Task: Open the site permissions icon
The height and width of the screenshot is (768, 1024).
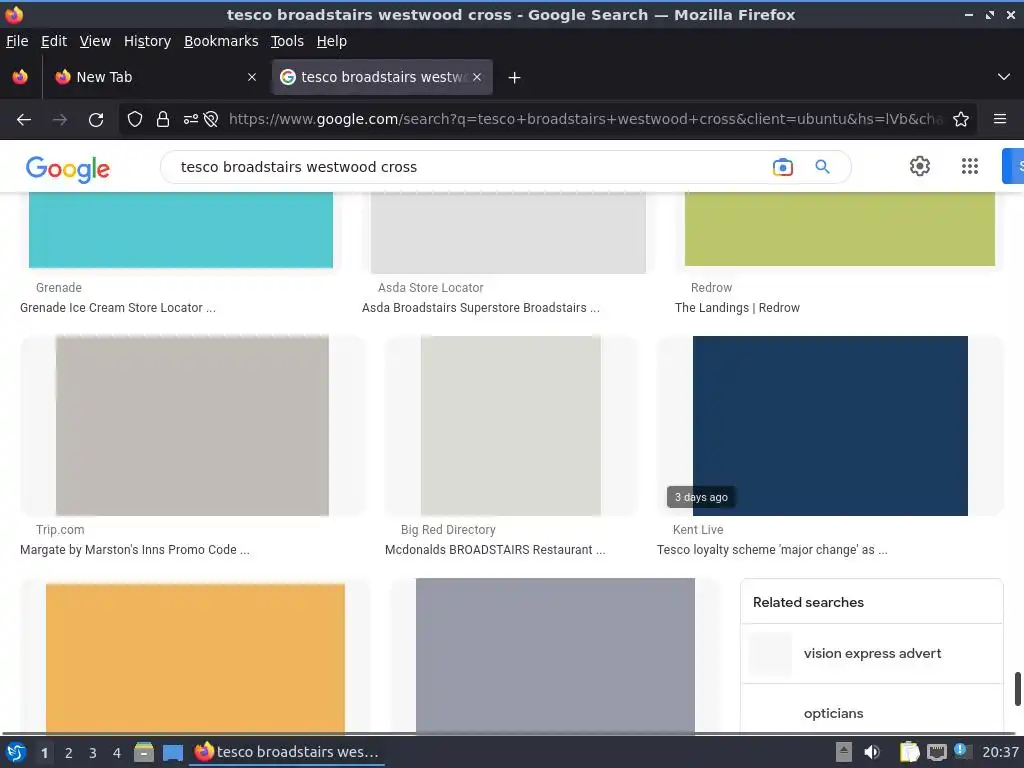Action: pos(191,119)
